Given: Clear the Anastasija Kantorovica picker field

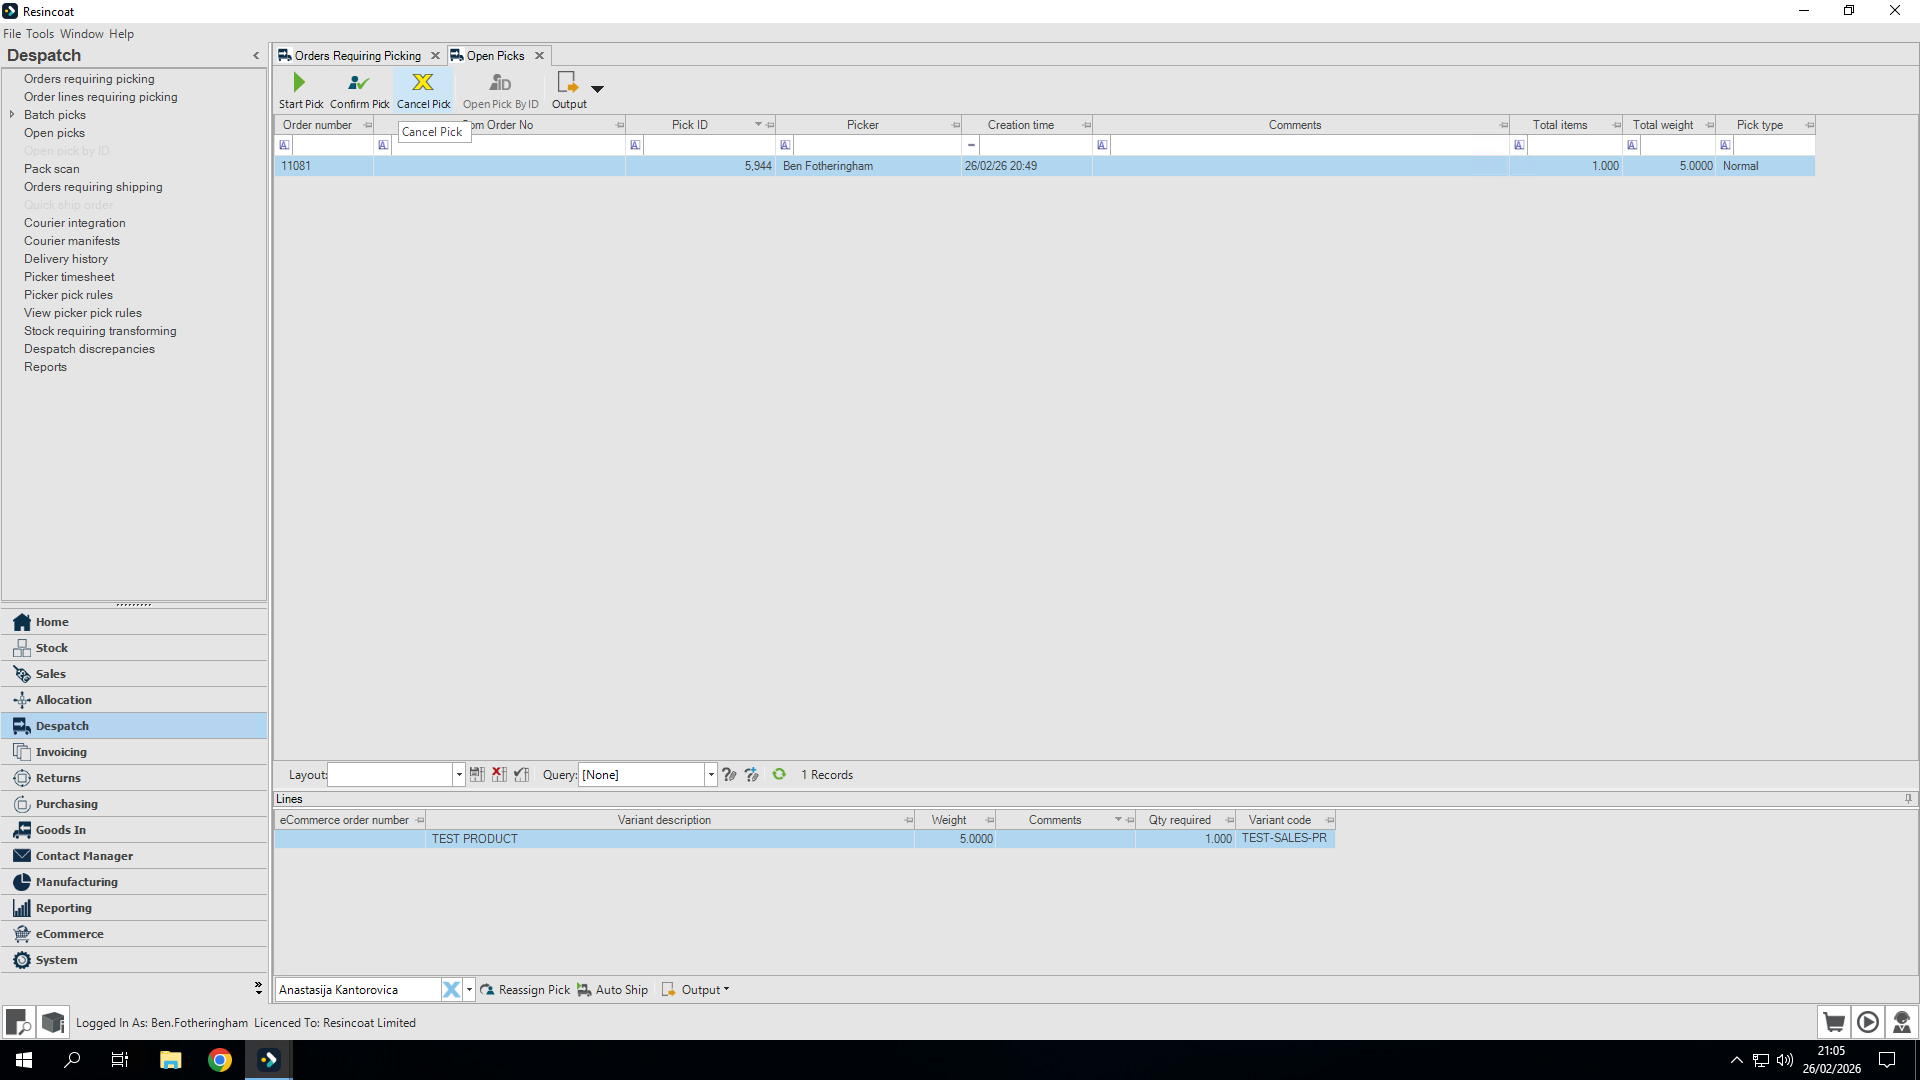Looking at the screenshot, I should pos(451,990).
